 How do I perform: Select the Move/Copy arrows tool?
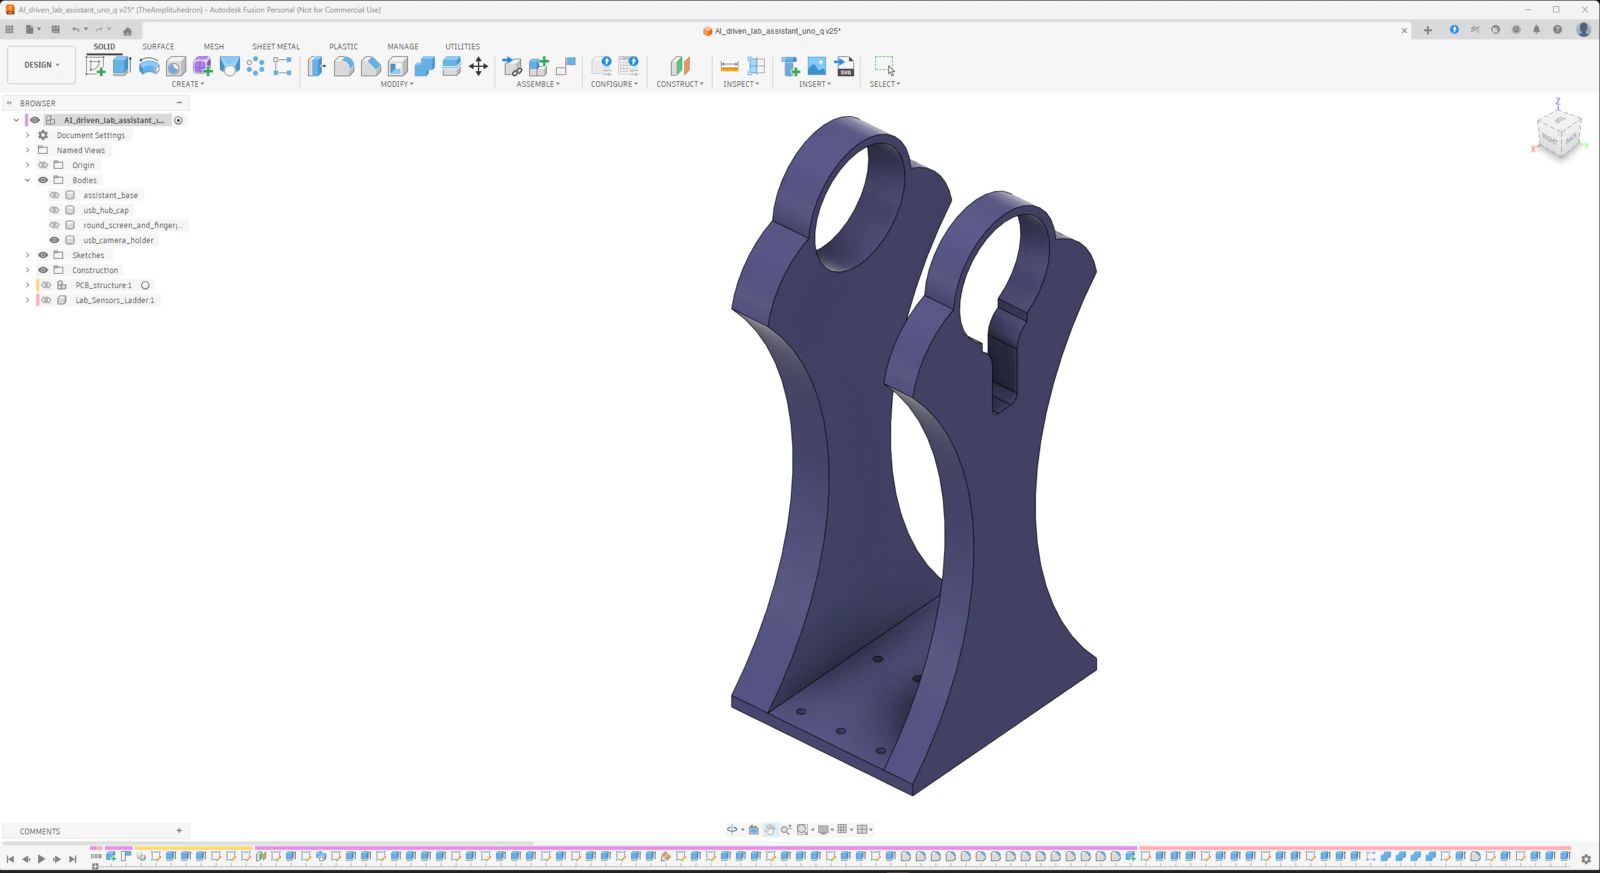point(479,66)
